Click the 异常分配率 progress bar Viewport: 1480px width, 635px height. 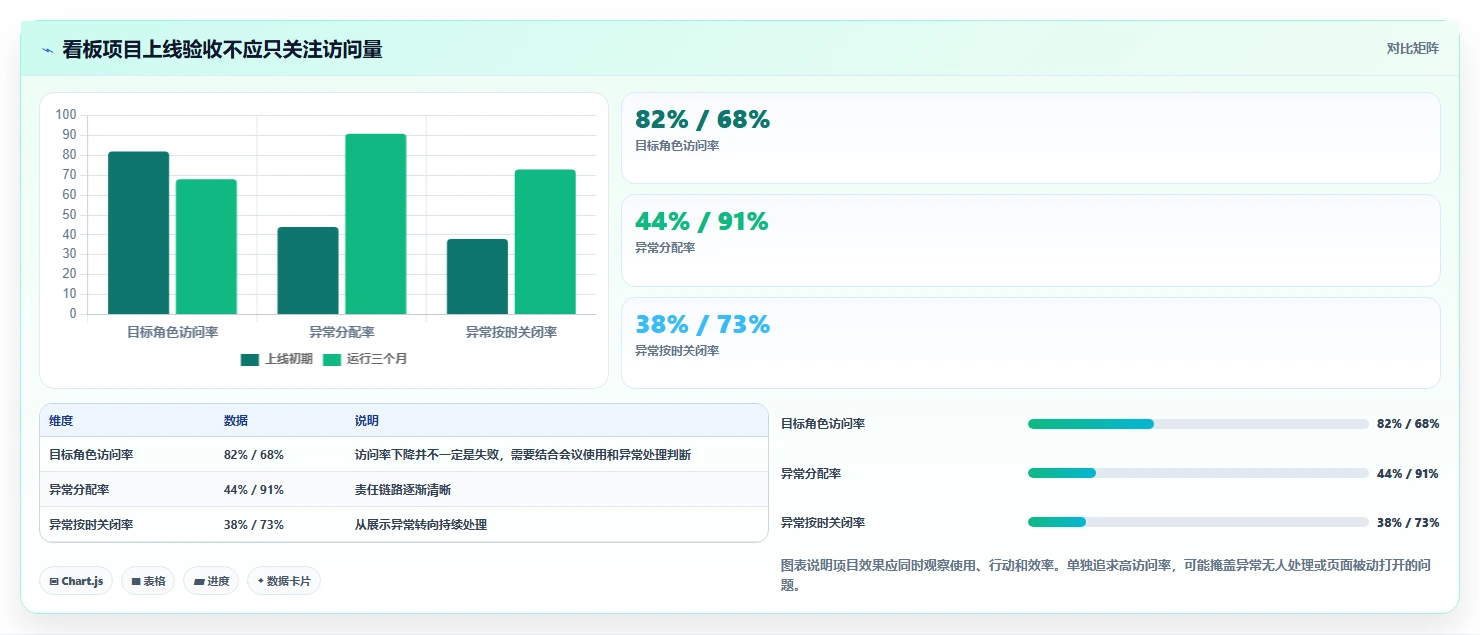coord(1198,473)
